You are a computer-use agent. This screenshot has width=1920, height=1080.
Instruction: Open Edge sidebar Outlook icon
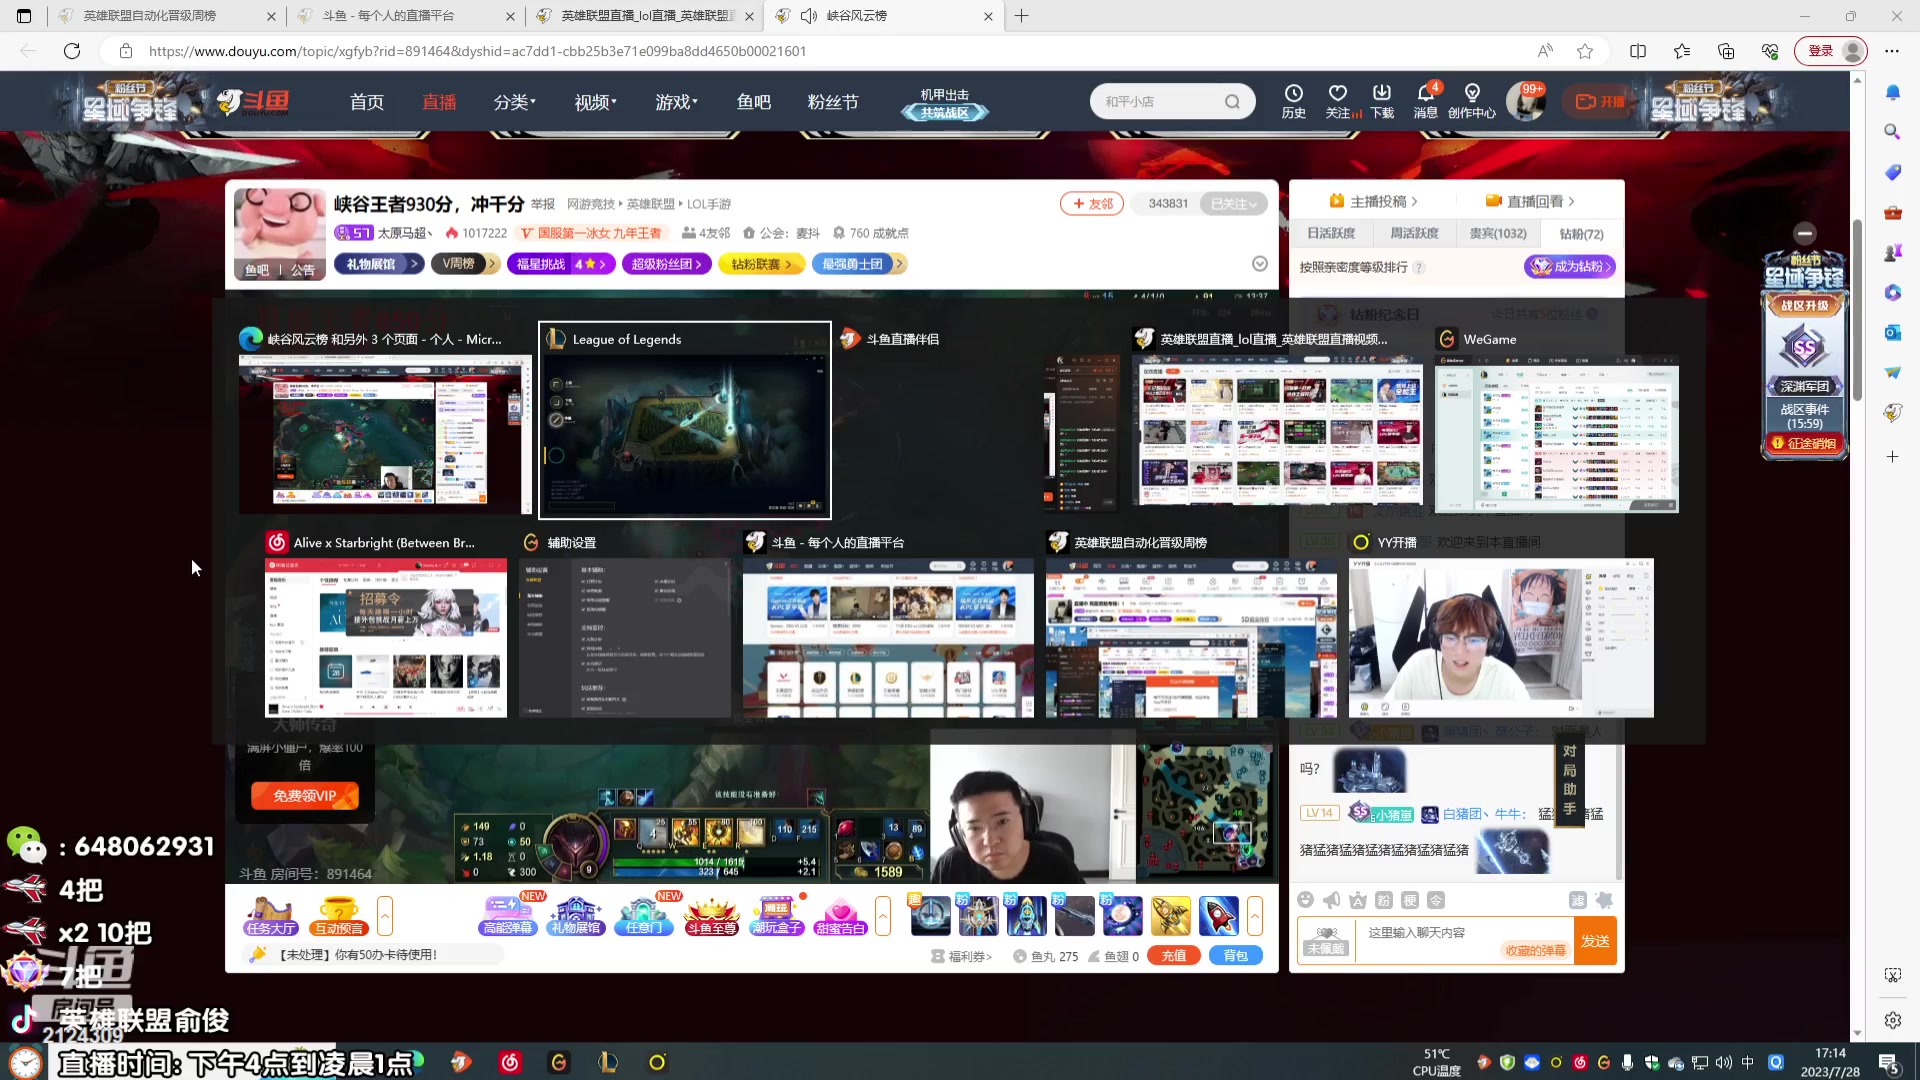[1892, 332]
